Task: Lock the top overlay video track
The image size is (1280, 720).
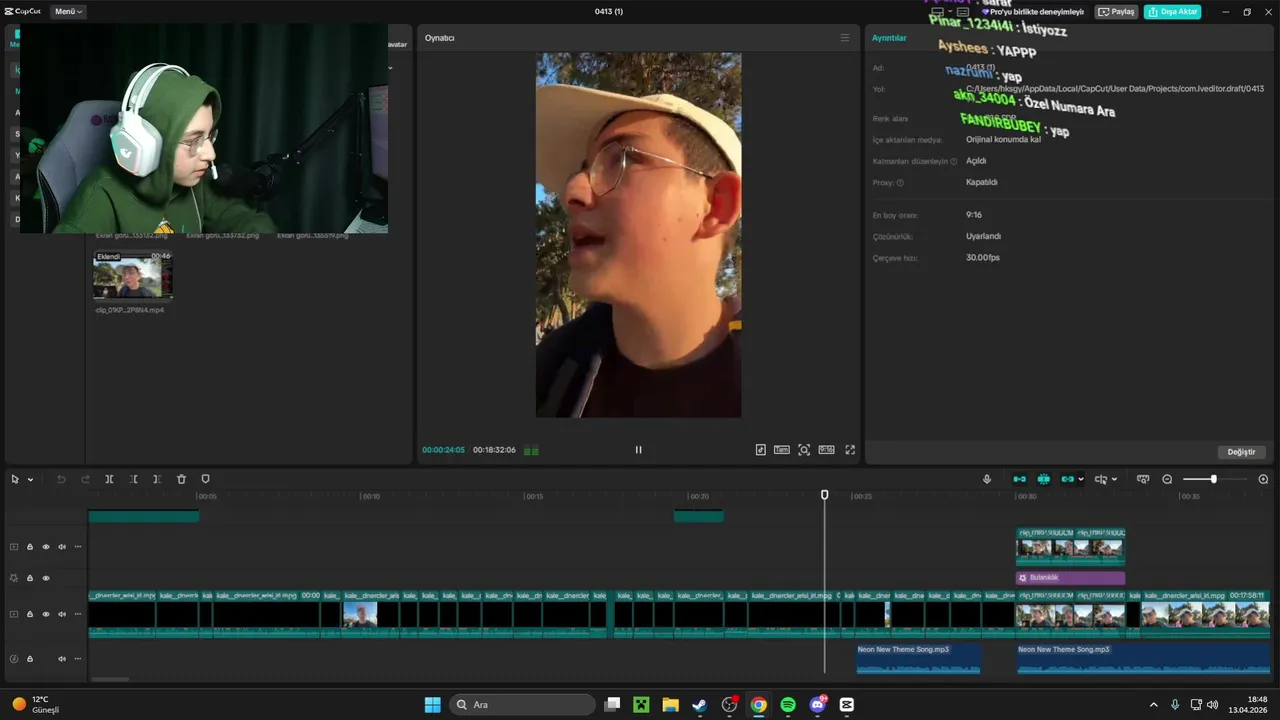Action: click(30, 547)
